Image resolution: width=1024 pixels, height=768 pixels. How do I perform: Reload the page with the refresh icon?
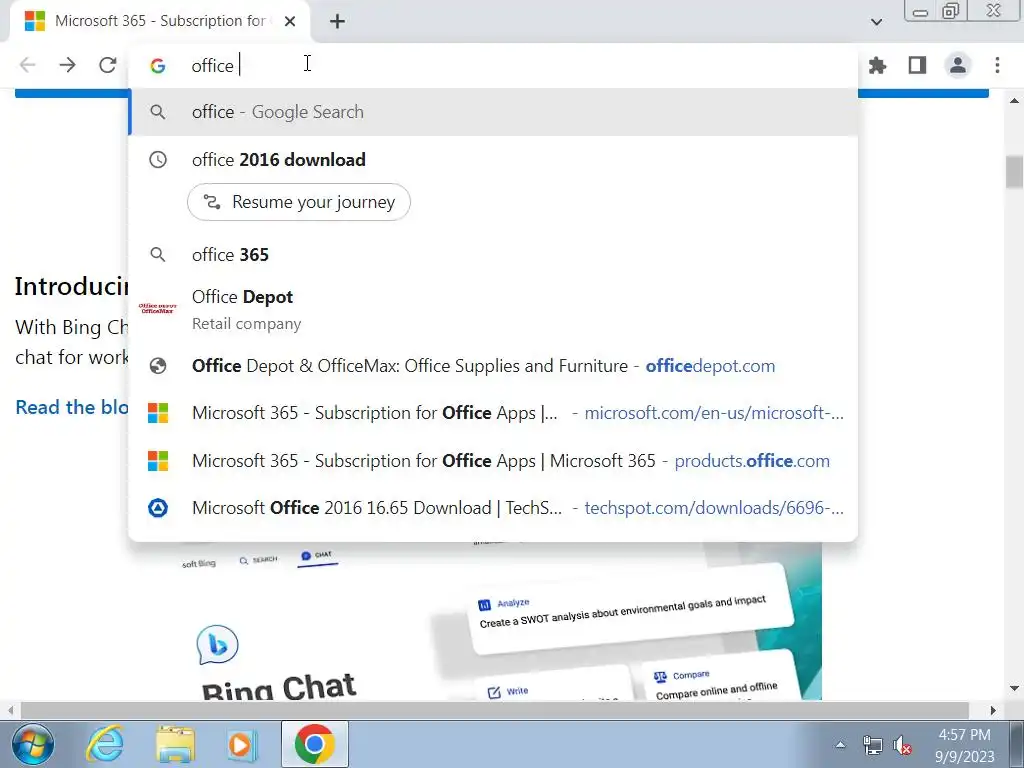(x=108, y=65)
